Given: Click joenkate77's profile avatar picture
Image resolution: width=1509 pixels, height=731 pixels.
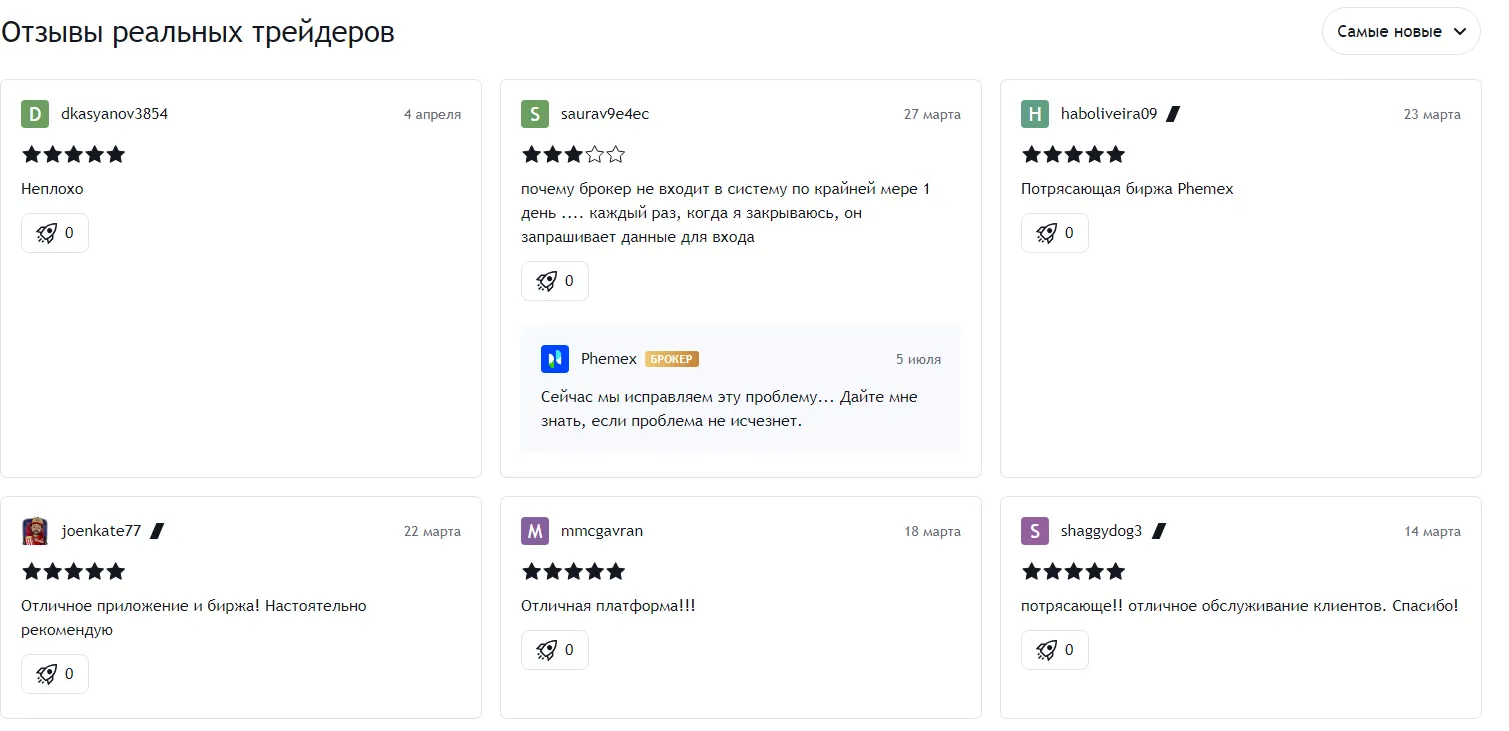Looking at the screenshot, I should (x=35, y=531).
